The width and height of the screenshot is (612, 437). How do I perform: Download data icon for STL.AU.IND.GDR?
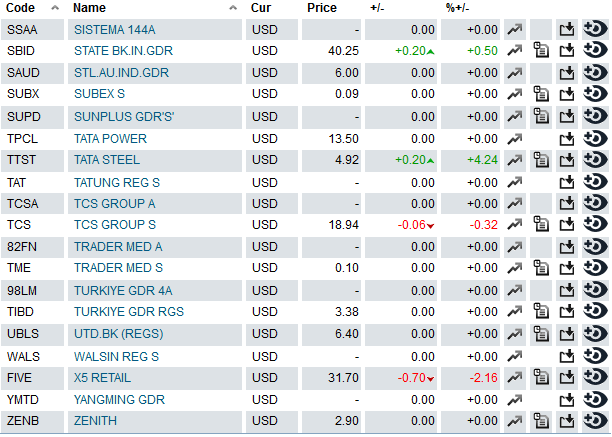click(x=567, y=73)
